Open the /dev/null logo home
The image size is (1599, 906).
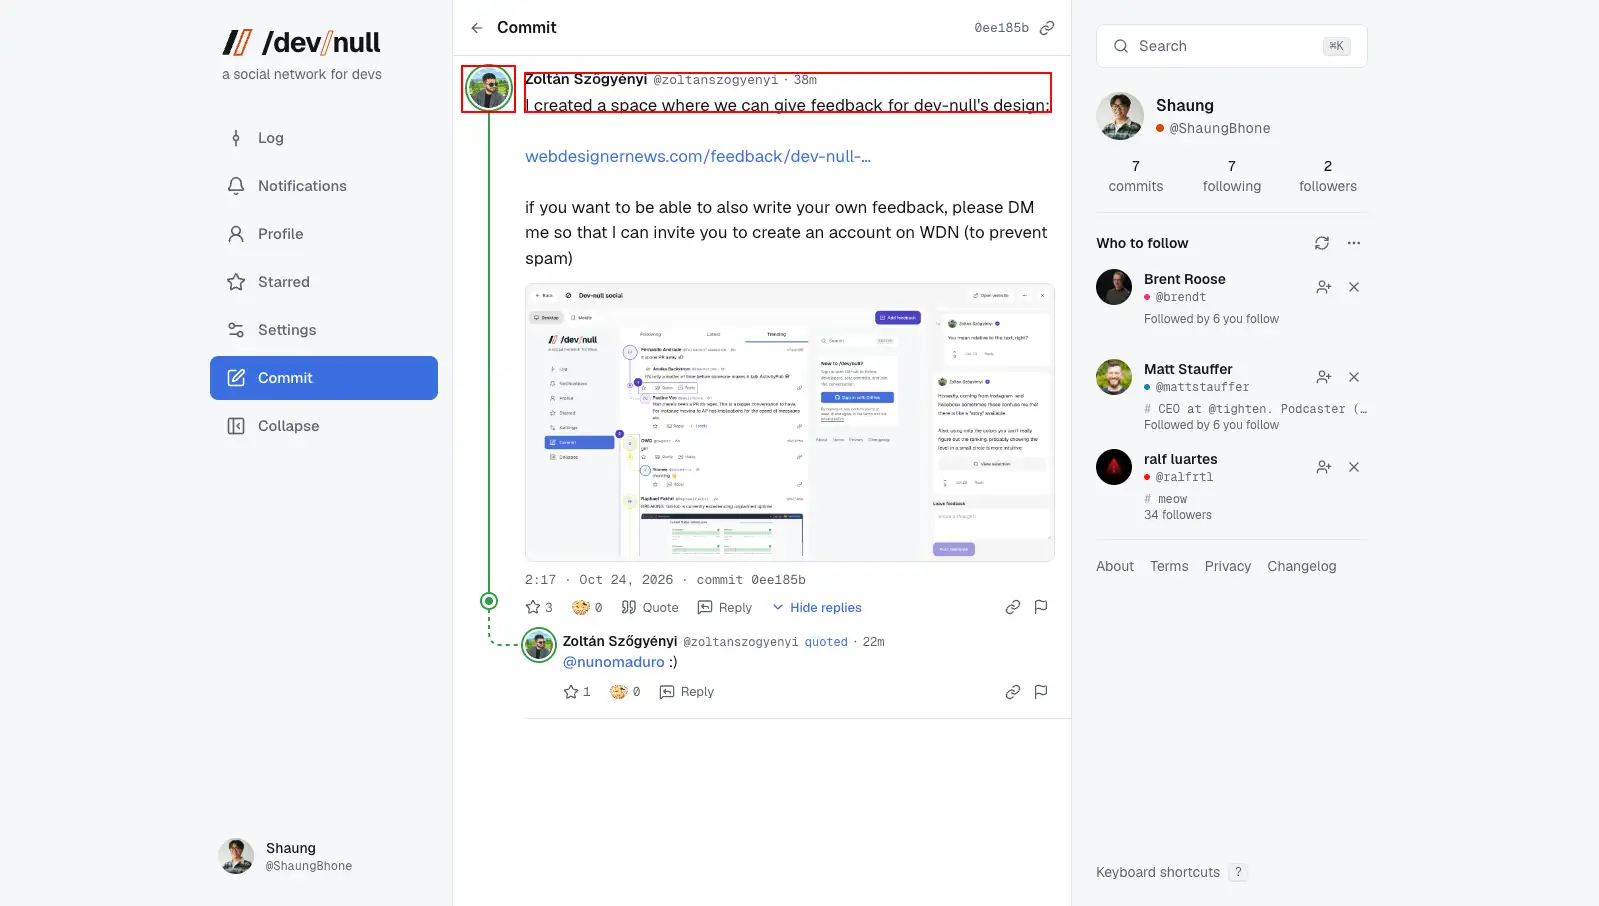[x=301, y=42]
